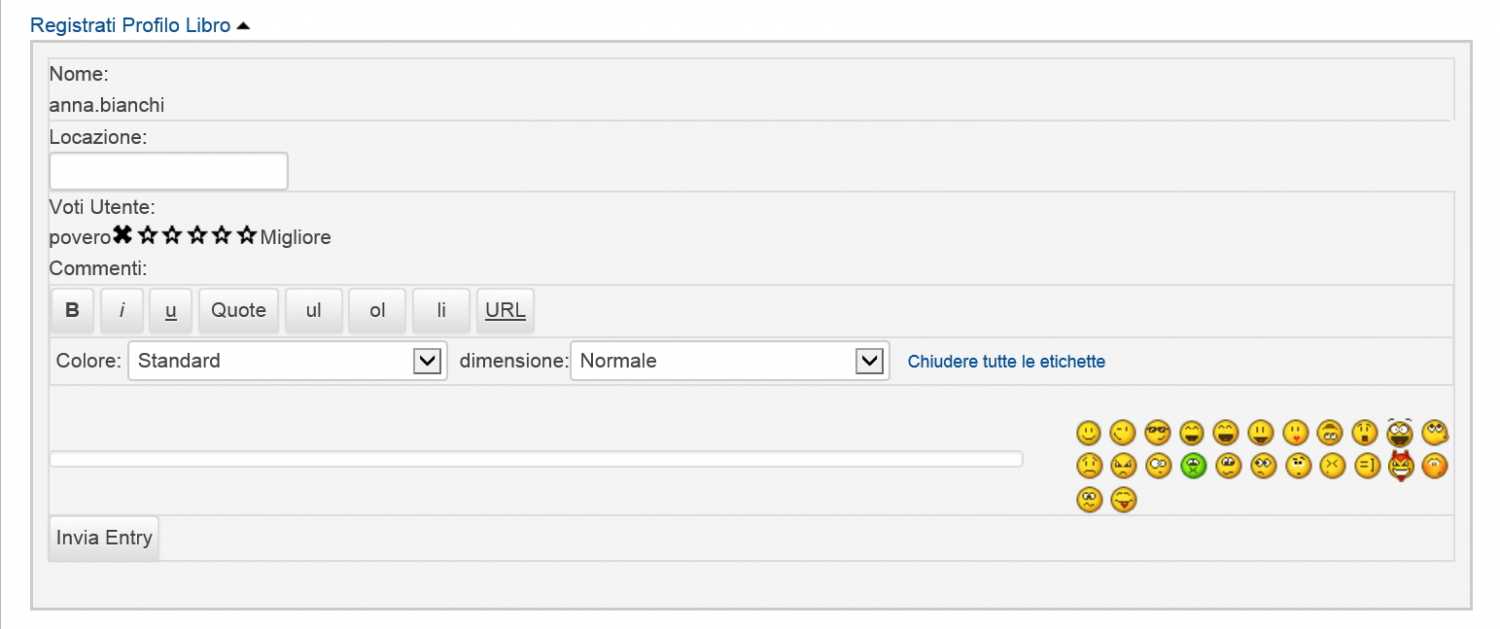The height and width of the screenshot is (629, 1500).
Task: Click the X to clear the rating
Action: [122, 236]
